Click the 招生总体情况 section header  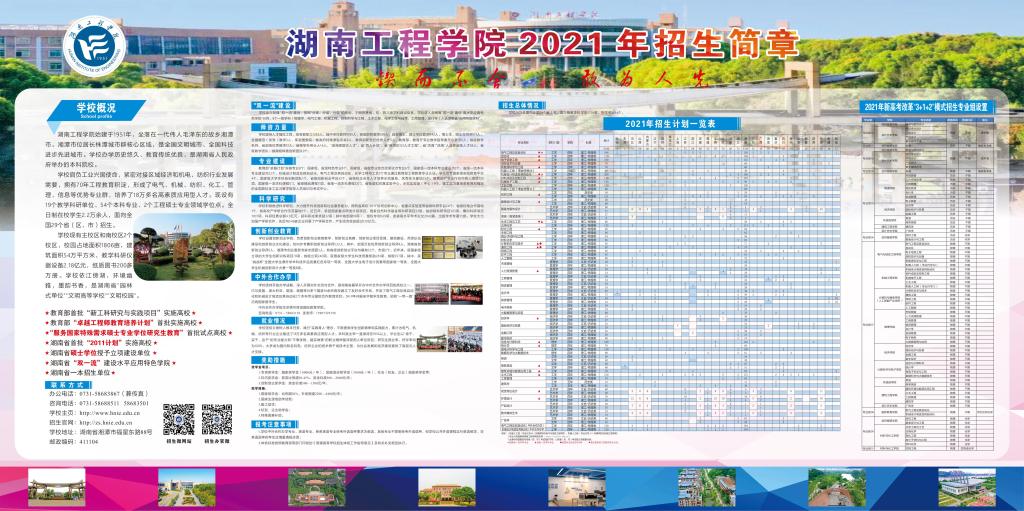[x=521, y=104]
